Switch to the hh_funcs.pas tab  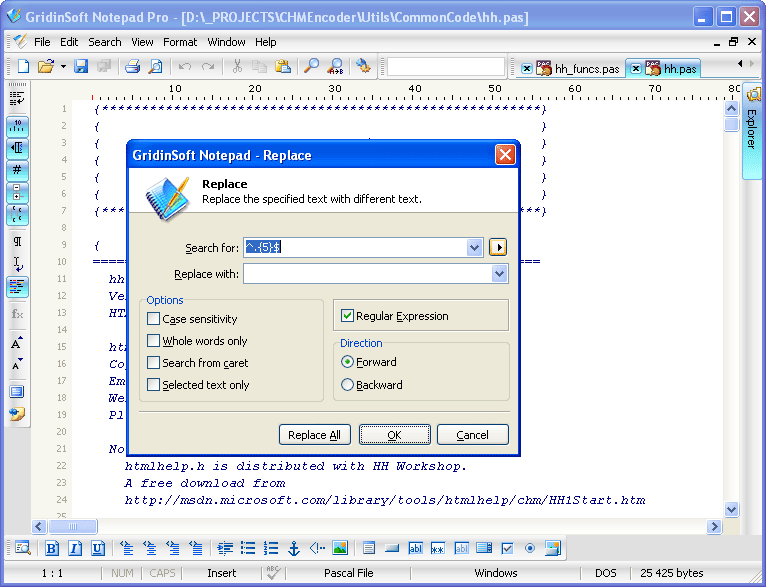click(x=587, y=69)
